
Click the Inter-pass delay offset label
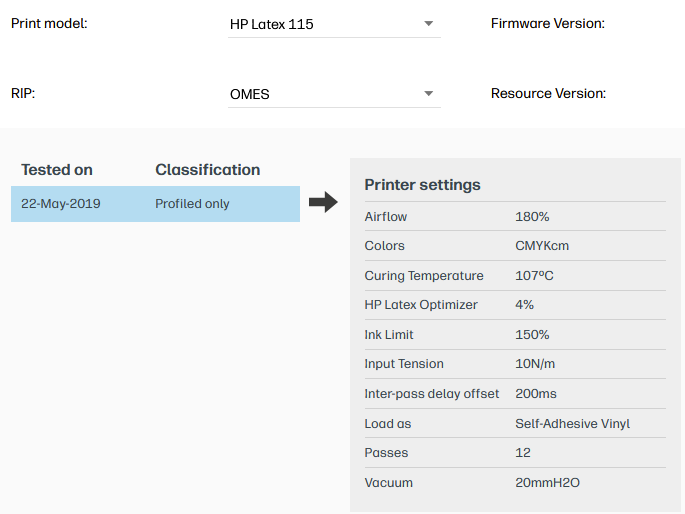click(432, 393)
